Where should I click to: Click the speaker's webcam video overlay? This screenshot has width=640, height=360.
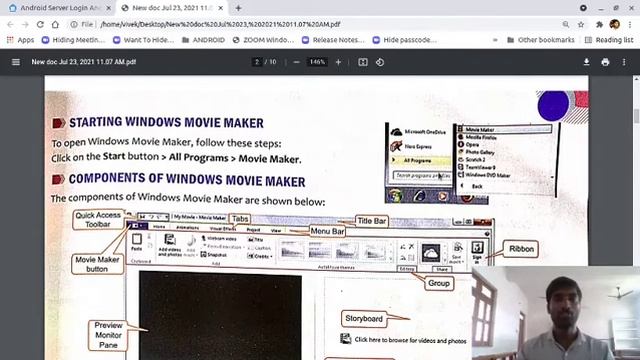[x=556, y=313]
